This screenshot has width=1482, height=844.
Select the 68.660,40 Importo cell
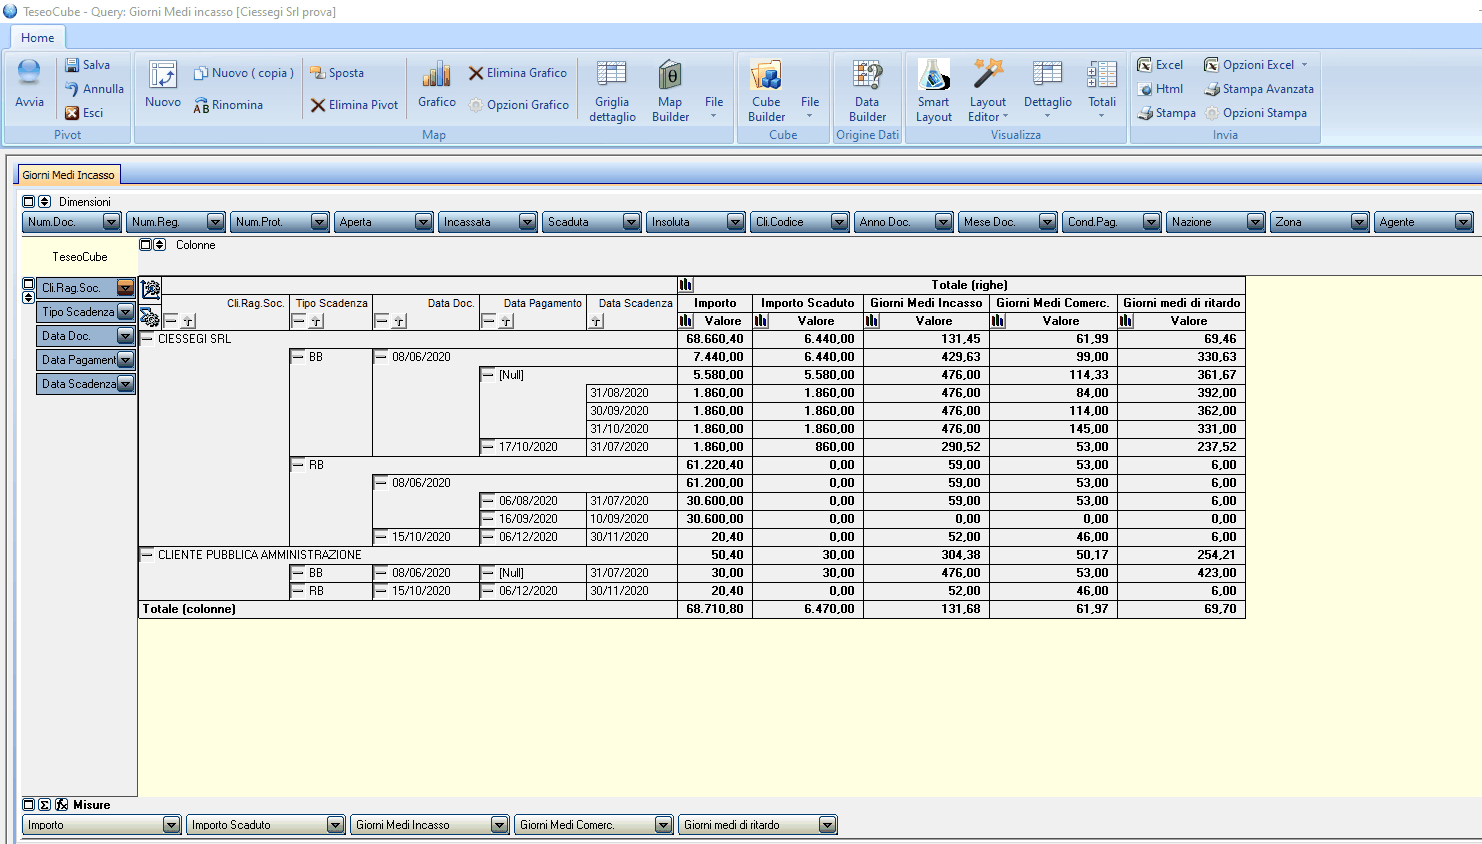tap(715, 339)
